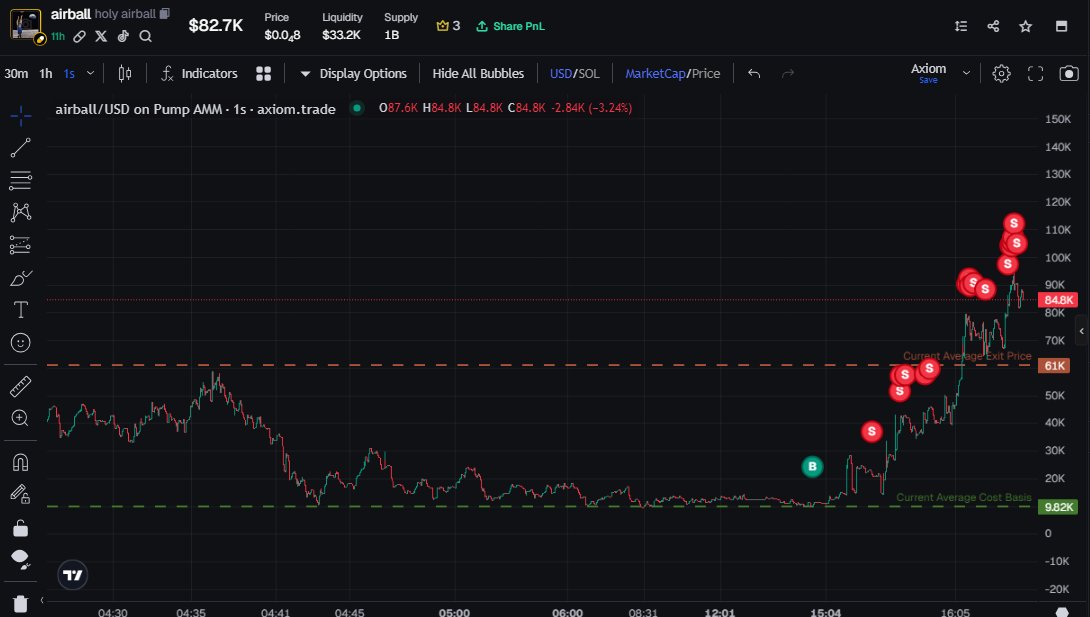Click the panel layout icon top right
Screen dimensions: 1090x617
point(1061,26)
